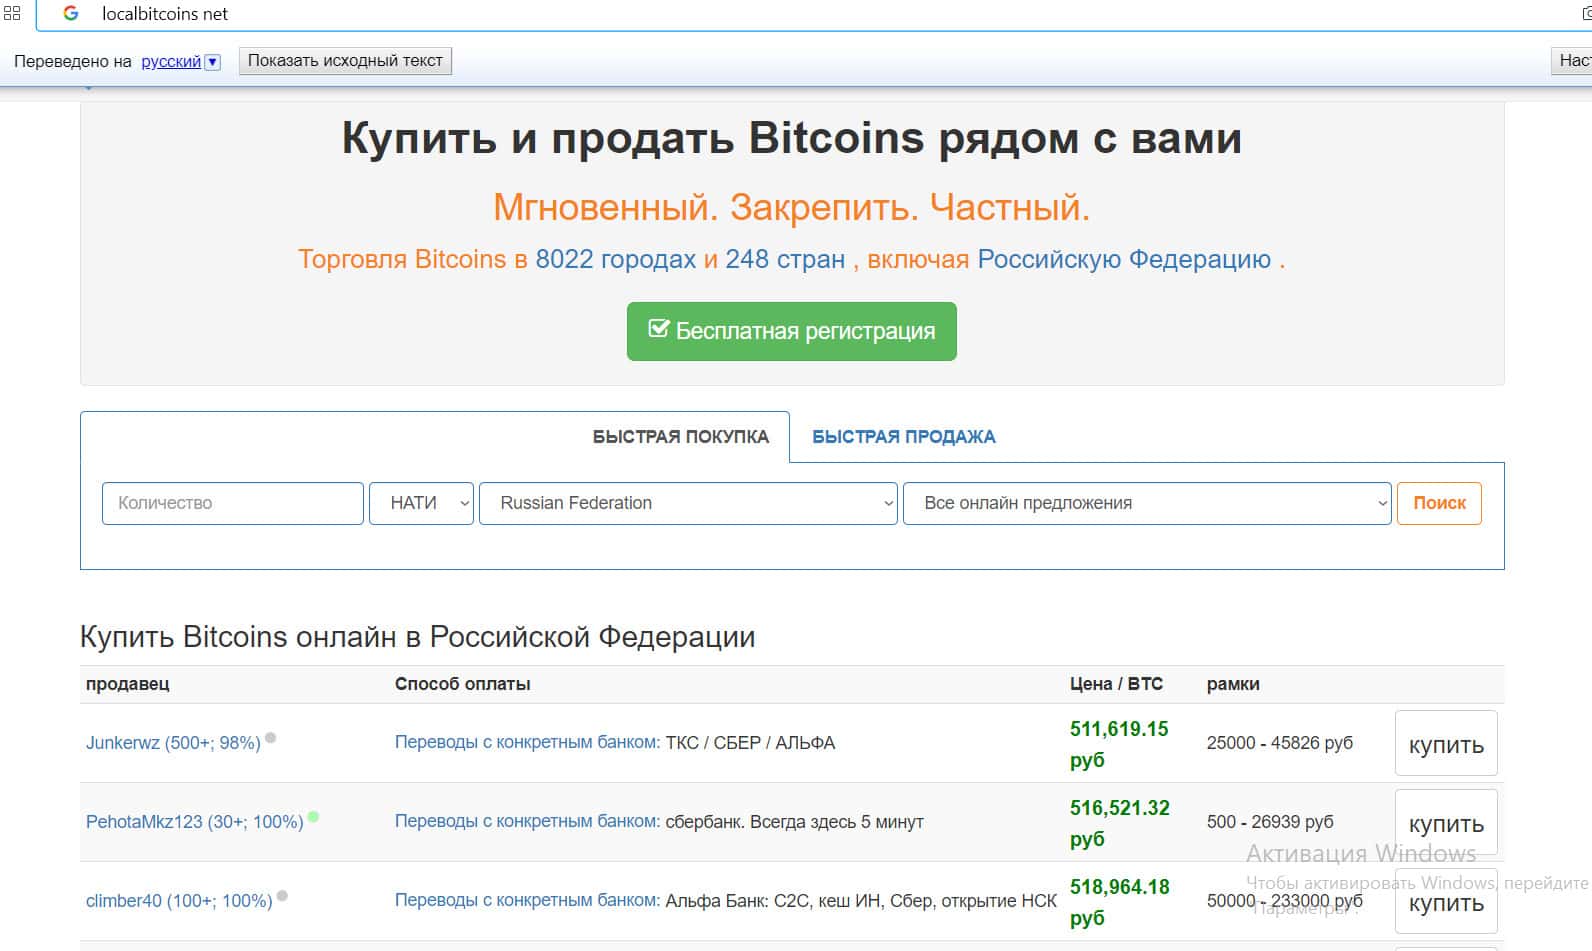Image resolution: width=1592 pixels, height=951 pixels.
Task: Click the gray status dot beside climber40
Action: (282, 896)
